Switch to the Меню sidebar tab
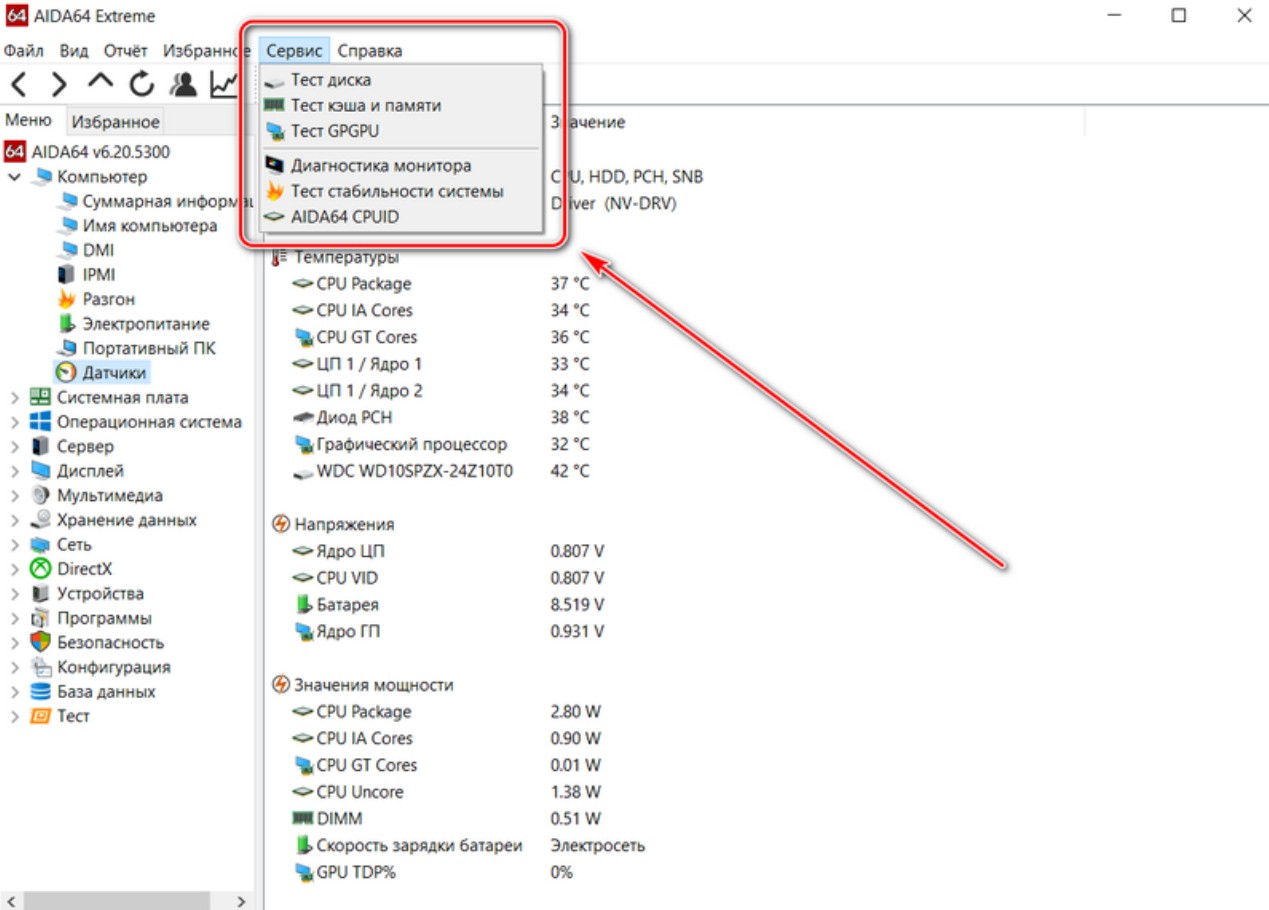1269x910 pixels. point(29,120)
